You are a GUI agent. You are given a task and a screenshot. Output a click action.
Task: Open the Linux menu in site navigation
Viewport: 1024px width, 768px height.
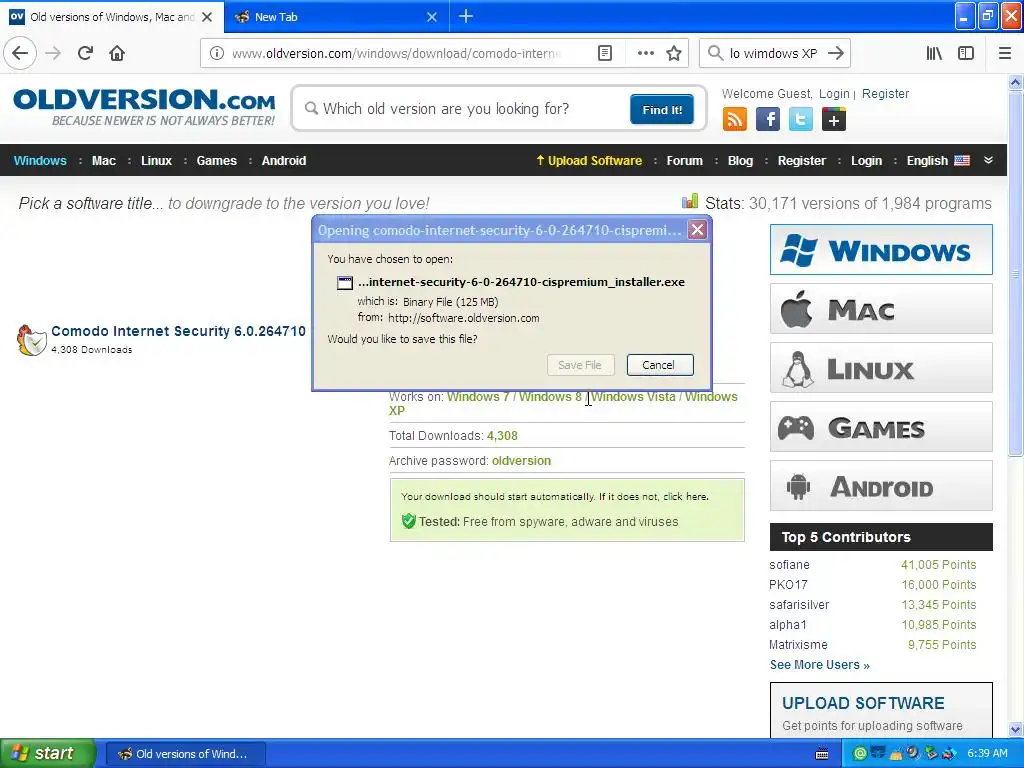coord(156,161)
